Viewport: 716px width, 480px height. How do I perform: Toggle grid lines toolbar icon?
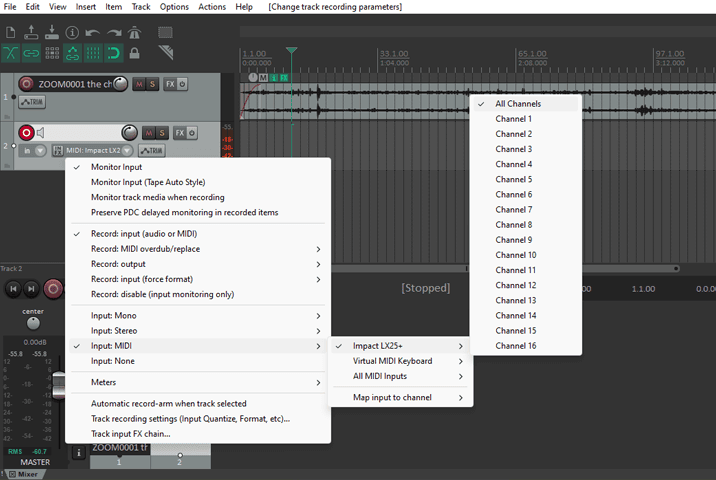[93, 53]
